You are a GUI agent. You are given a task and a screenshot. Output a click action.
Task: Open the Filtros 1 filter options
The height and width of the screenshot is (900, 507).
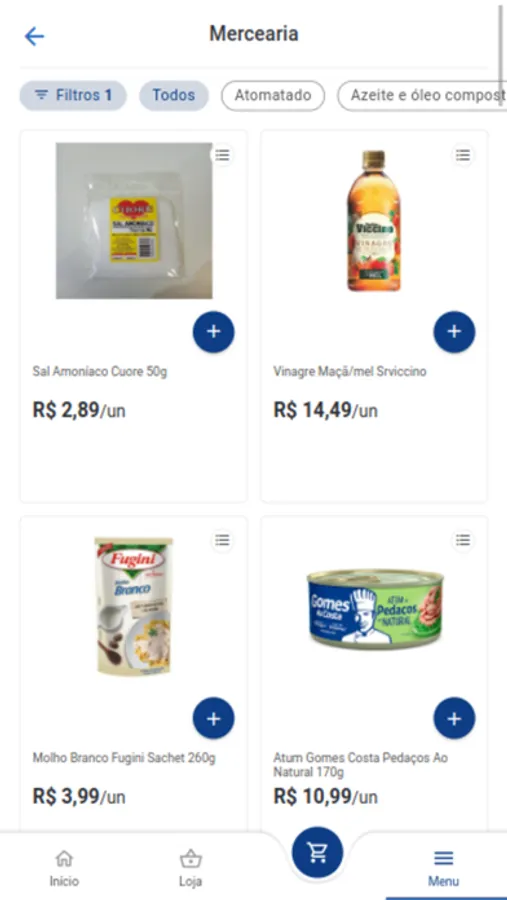click(73, 95)
